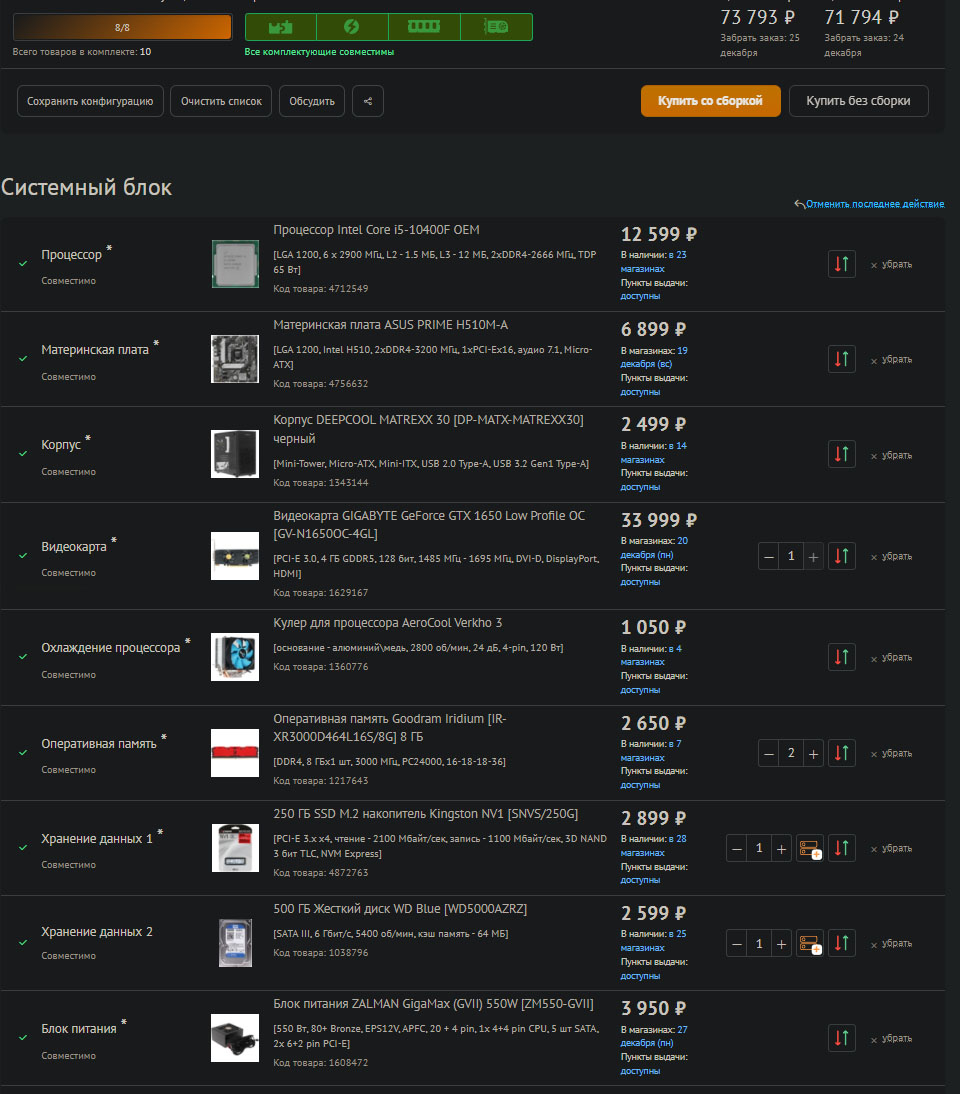Screen dimensions: 960x1094
Task: Click the Купить без сборки button
Action: pos(858,101)
